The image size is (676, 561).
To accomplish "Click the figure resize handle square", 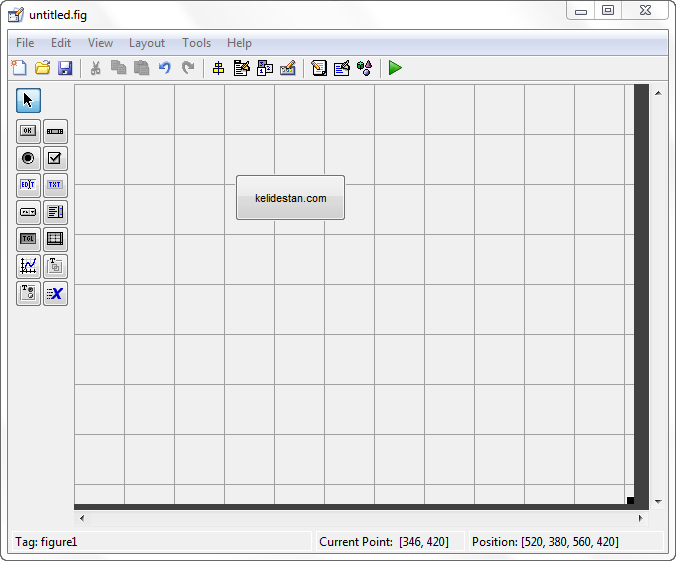I will [630, 500].
